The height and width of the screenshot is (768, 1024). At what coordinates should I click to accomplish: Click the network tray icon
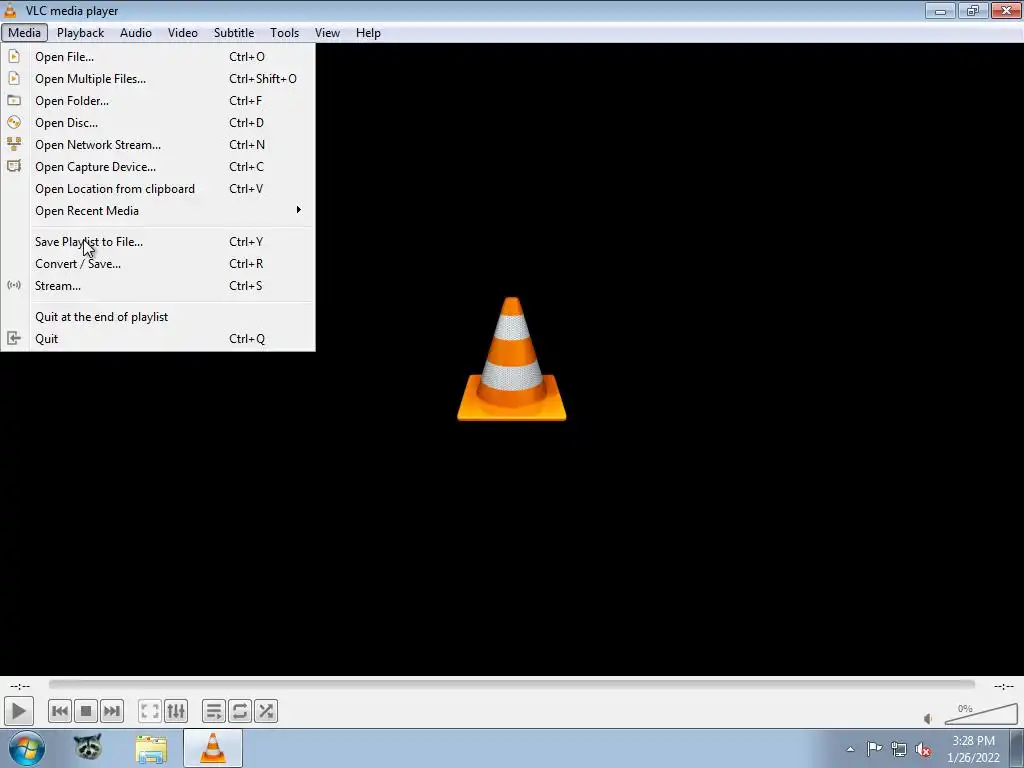pos(899,749)
